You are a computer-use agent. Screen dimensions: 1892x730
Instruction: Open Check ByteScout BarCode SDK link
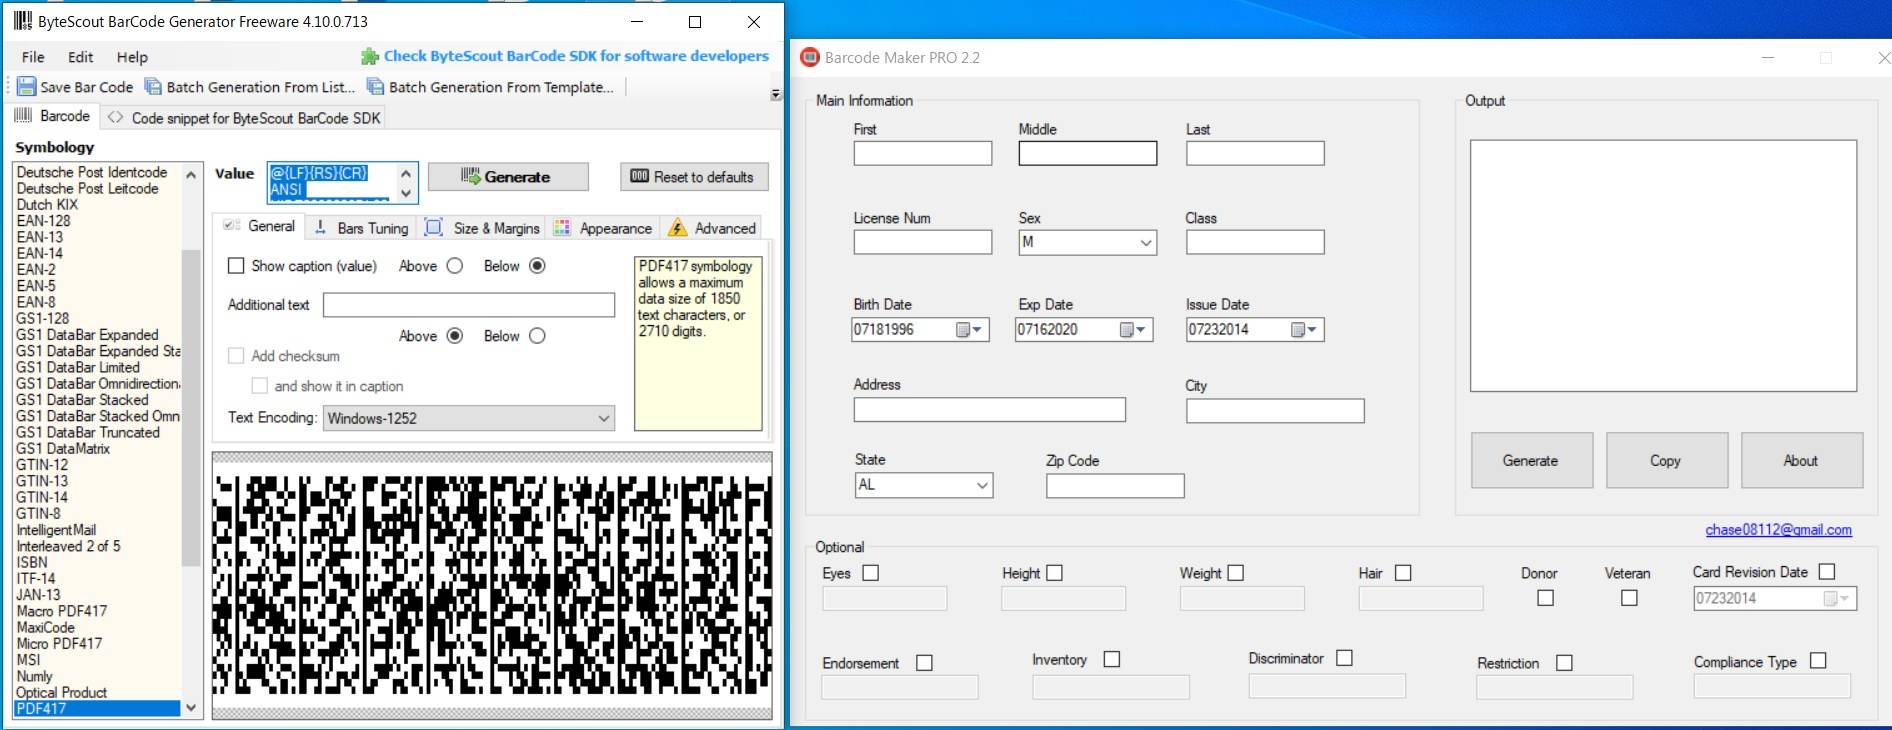pos(576,56)
